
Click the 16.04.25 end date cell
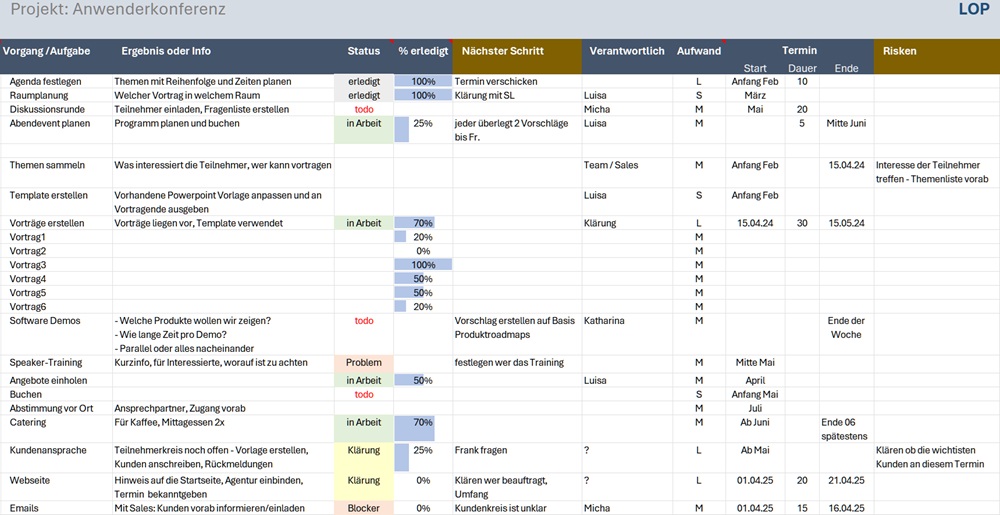[x=846, y=508]
